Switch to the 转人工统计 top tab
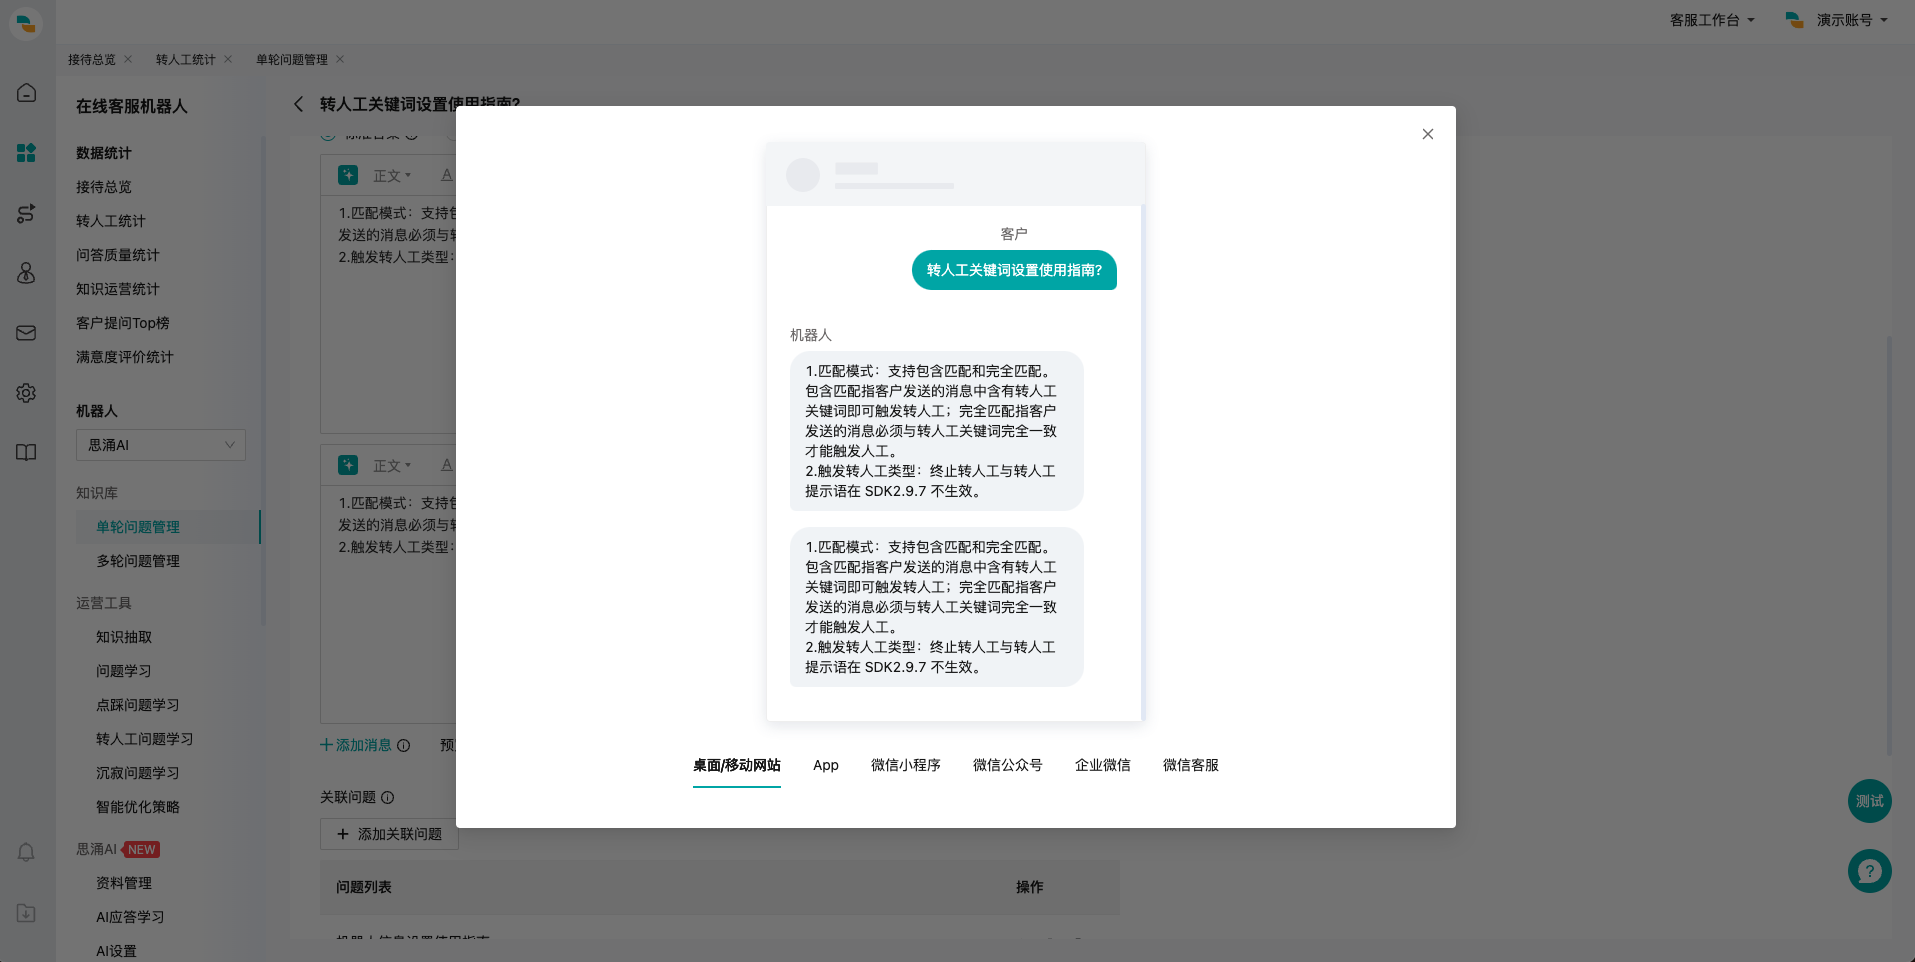 pos(186,60)
